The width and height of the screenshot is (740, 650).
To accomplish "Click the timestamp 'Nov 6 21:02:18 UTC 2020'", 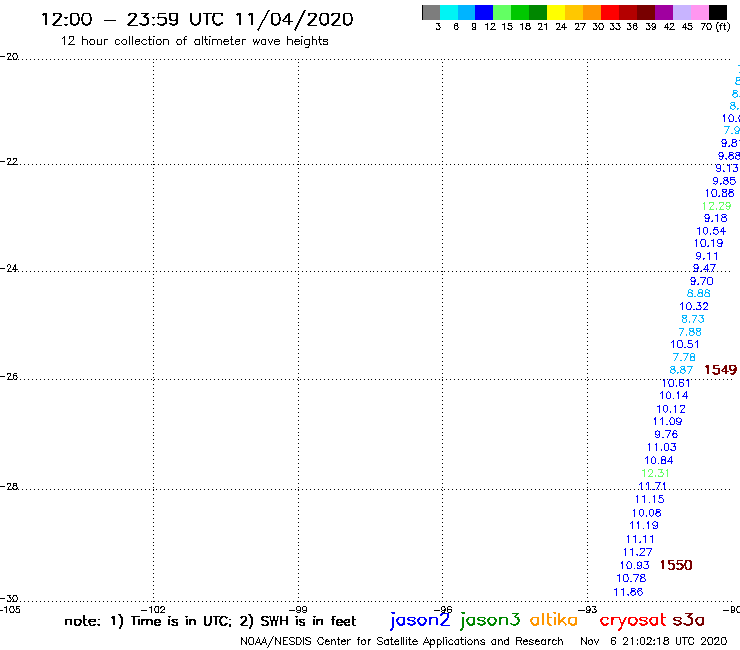I will click(654, 642).
